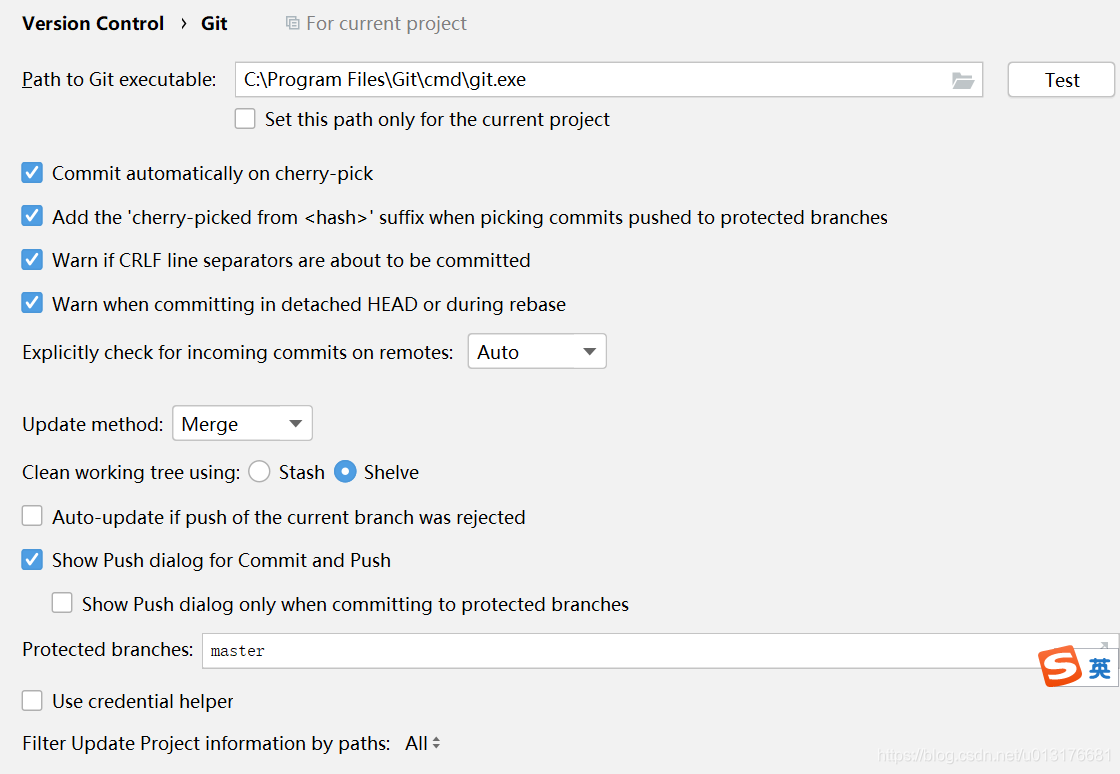Open the incoming commits Auto dropdown

point(537,352)
